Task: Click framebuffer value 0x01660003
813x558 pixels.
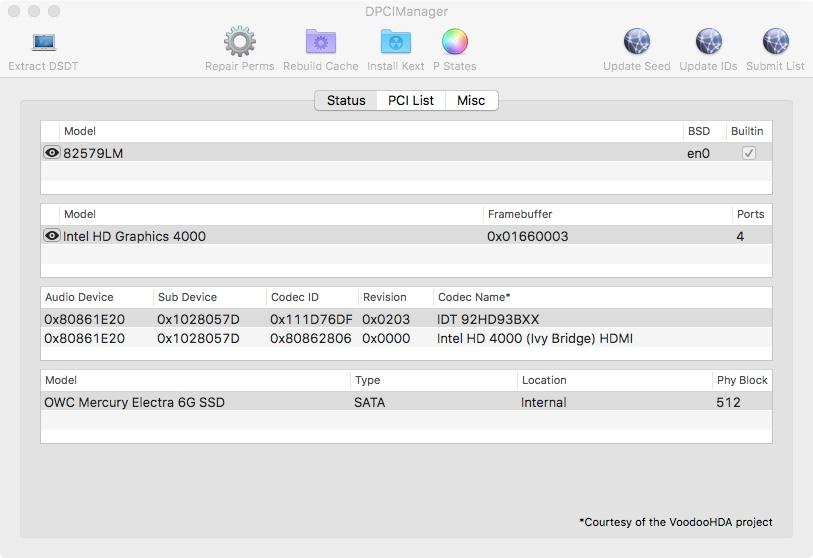Action: pyautogui.click(x=527, y=236)
